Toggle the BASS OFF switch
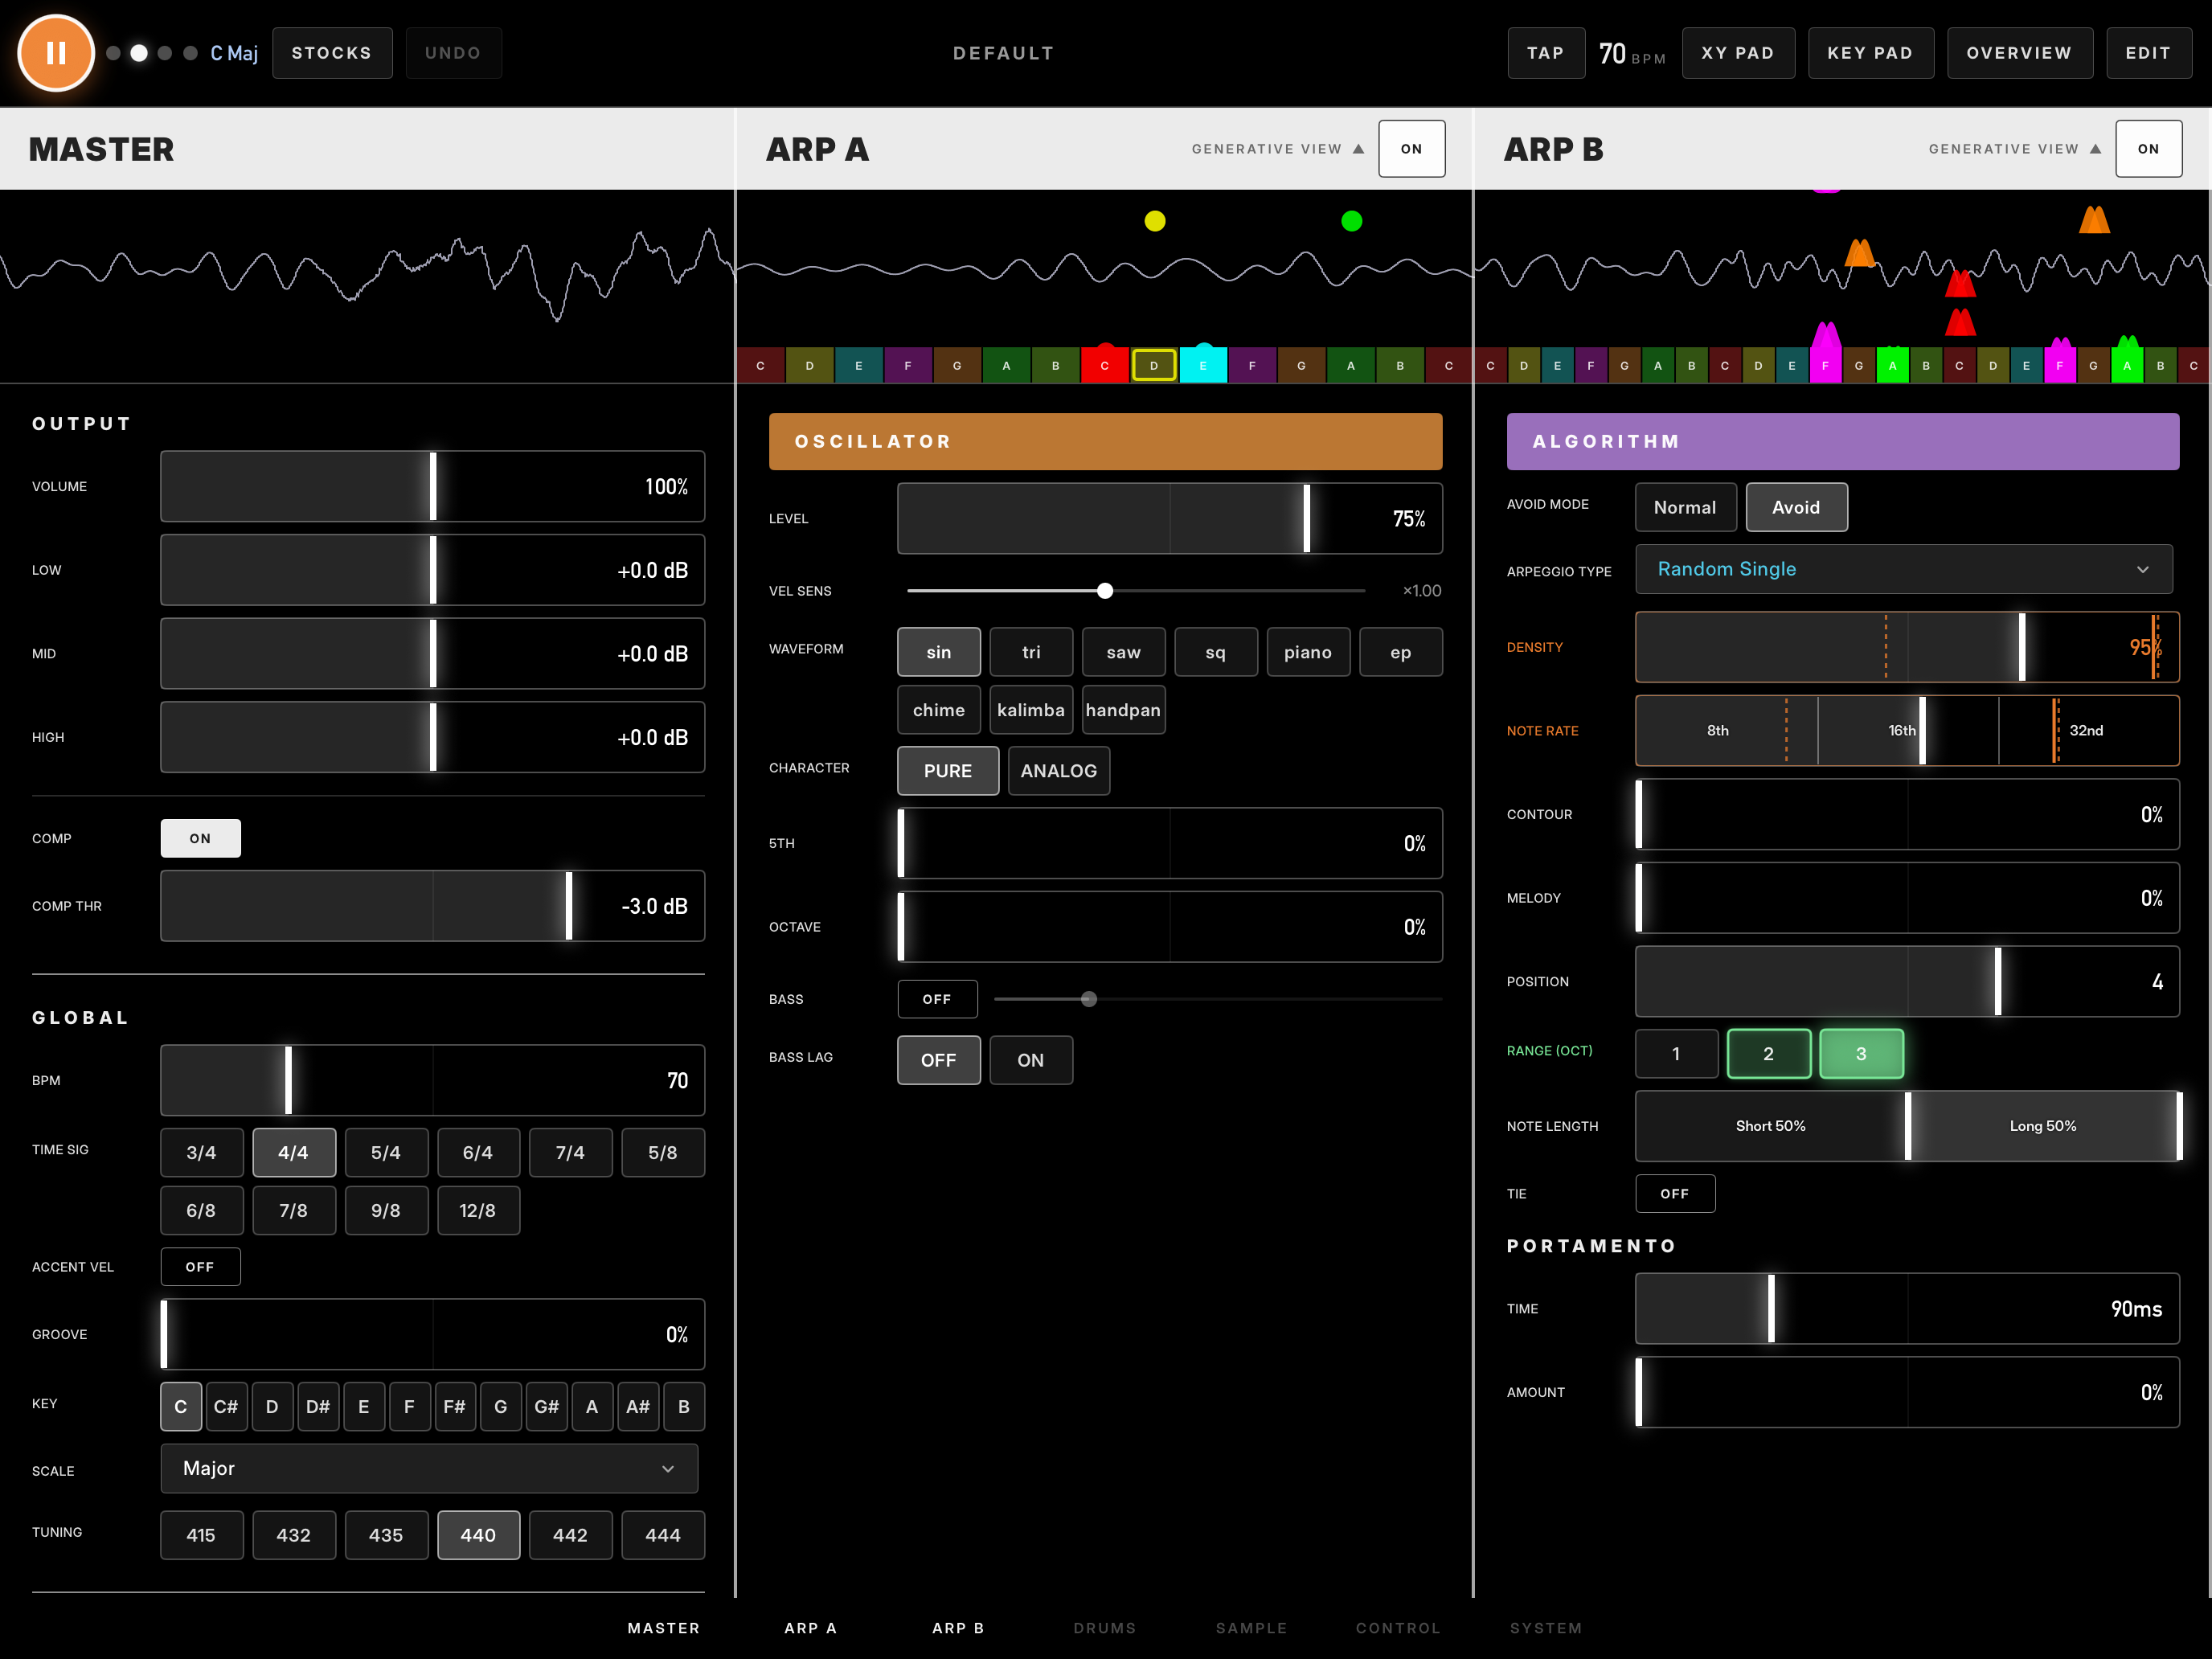Screen dimensions: 2212x1659 [x=937, y=999]
